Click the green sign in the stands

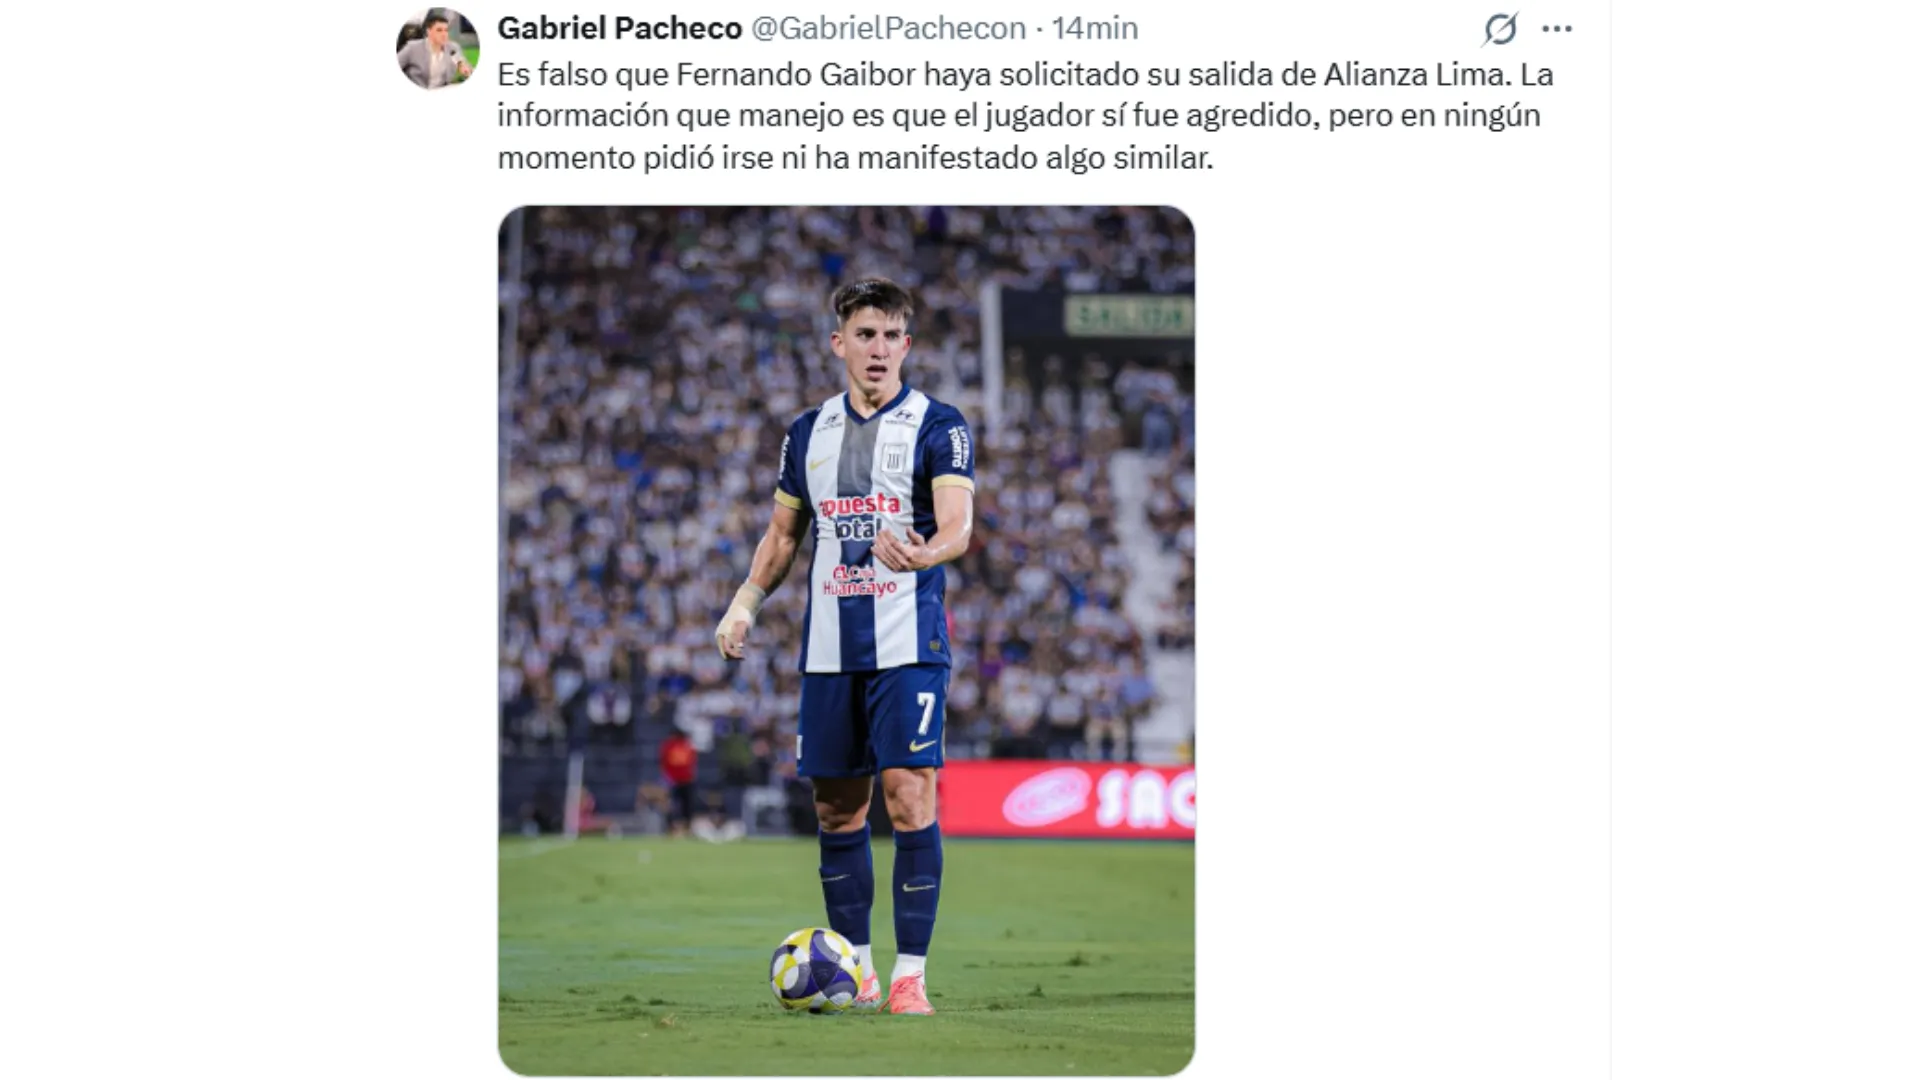pyautogui.click(x=1128, y=316)
